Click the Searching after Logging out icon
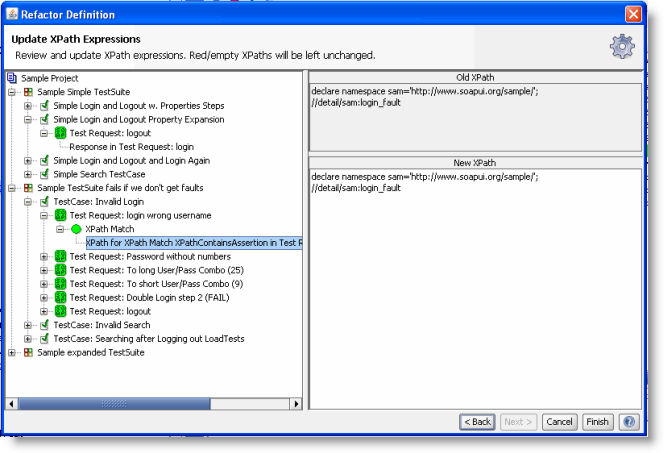This screenshot has width=664, height=453. coord(44,338)
